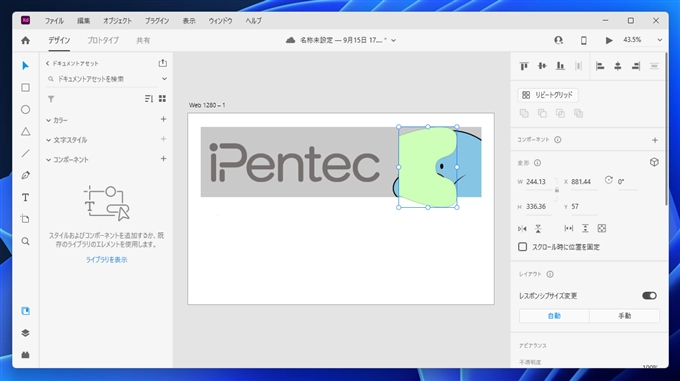Change asset sort order

149,99
